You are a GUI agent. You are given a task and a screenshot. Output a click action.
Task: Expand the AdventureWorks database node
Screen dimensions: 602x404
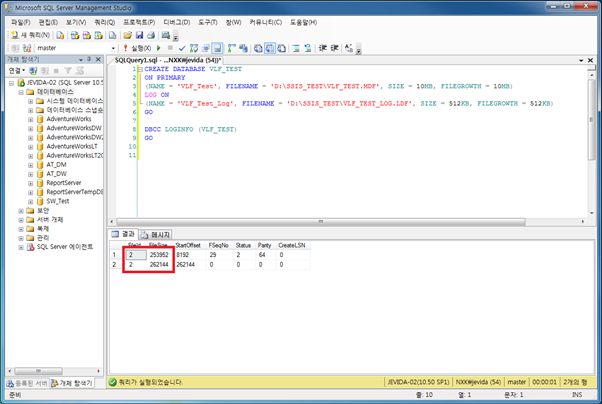[x=30, y=119]
